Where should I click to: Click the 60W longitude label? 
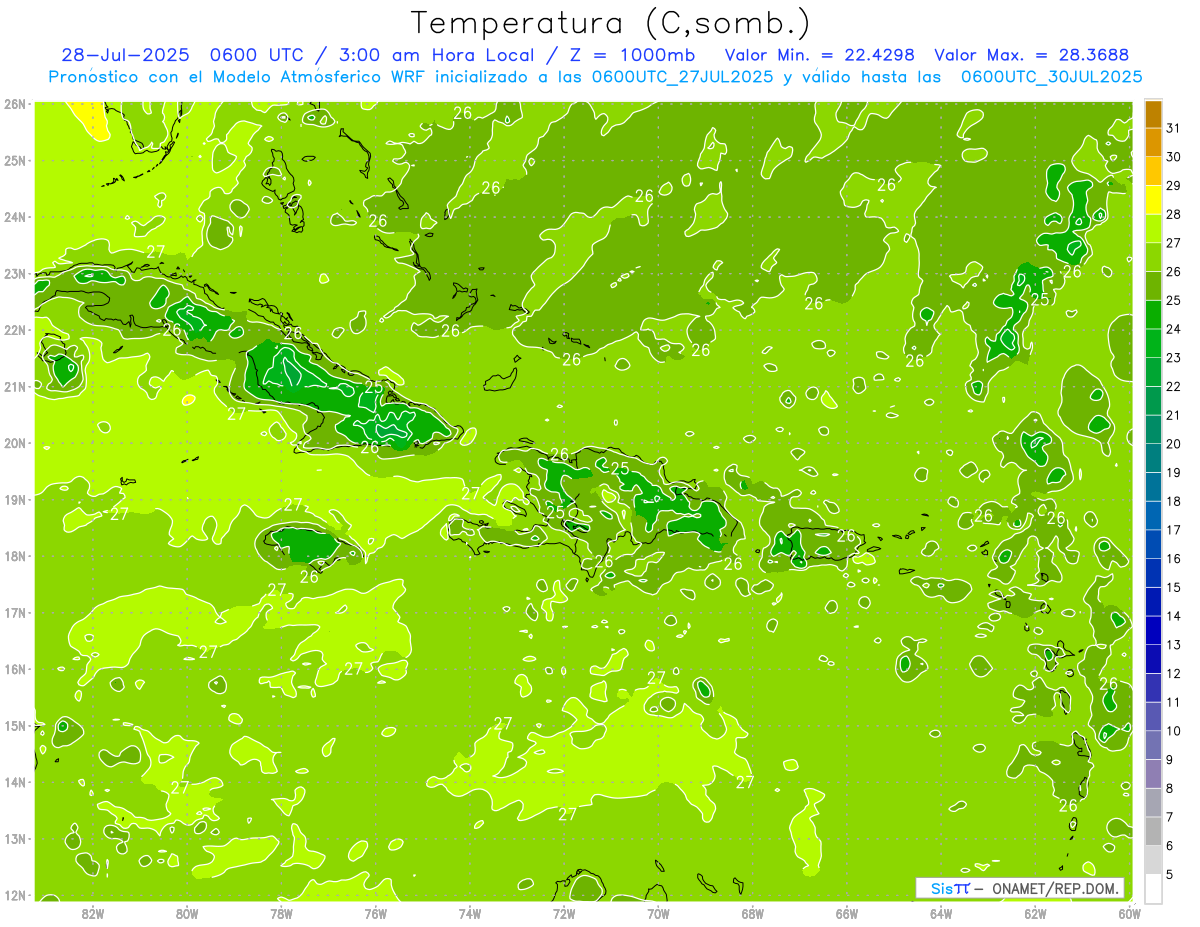click(1129, 913)
